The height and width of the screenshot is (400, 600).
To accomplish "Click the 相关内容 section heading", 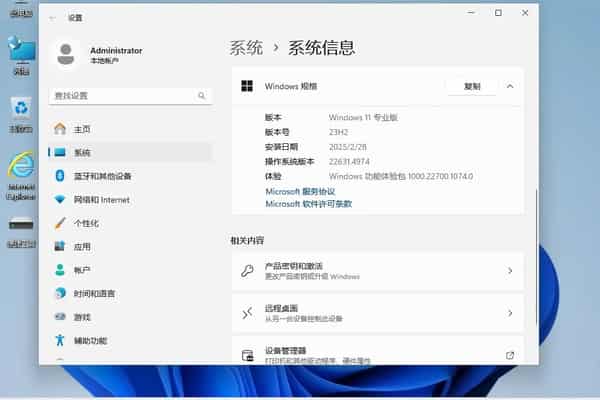I will pos(247,240).
